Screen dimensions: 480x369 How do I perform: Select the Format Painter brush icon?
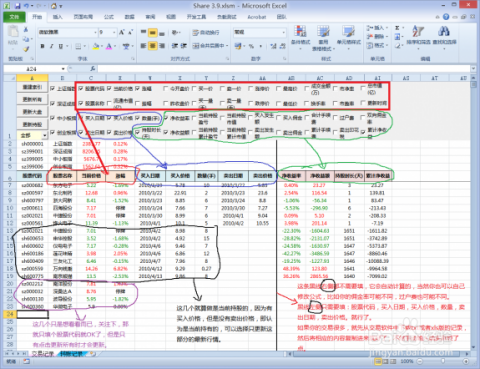26,49
